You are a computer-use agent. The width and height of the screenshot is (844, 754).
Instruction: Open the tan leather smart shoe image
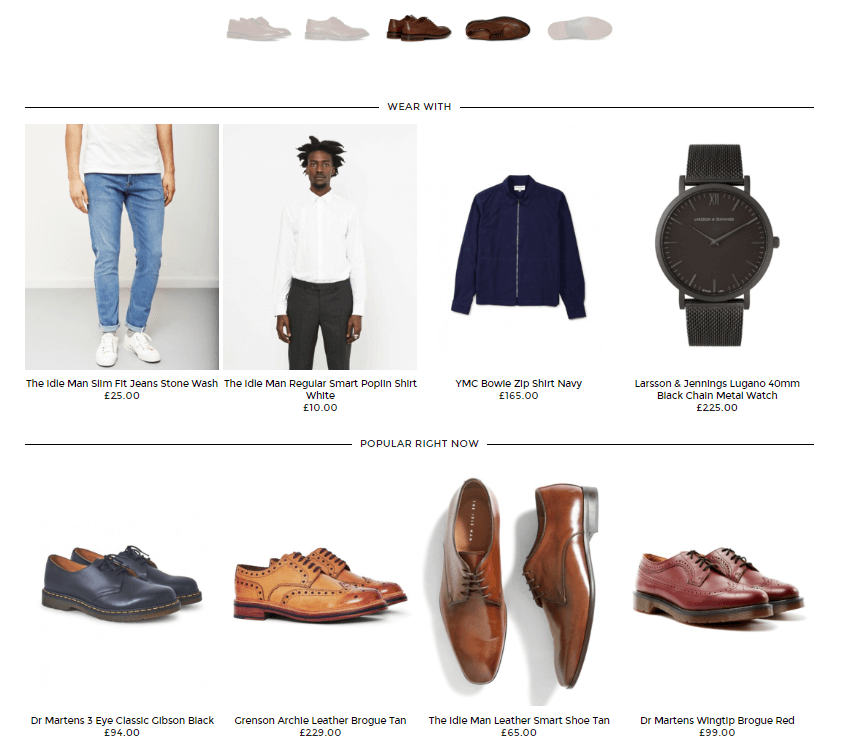[518, 583]
